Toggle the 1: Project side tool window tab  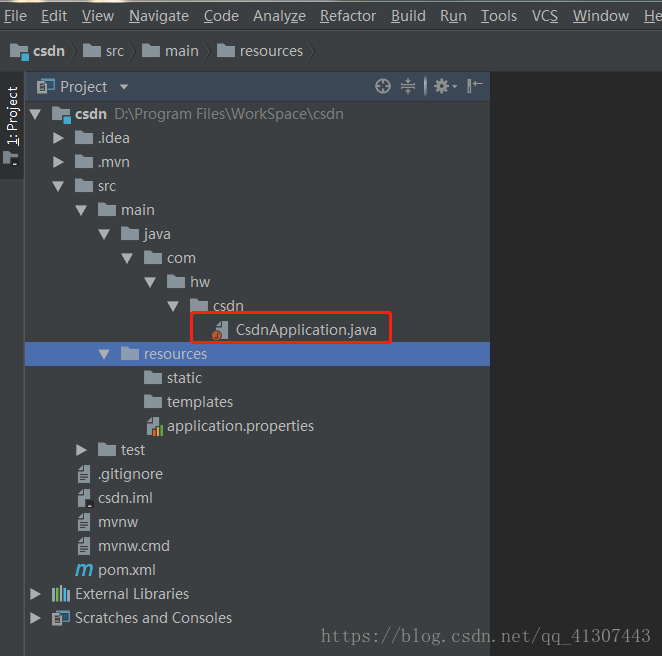(x=12, y=125)
